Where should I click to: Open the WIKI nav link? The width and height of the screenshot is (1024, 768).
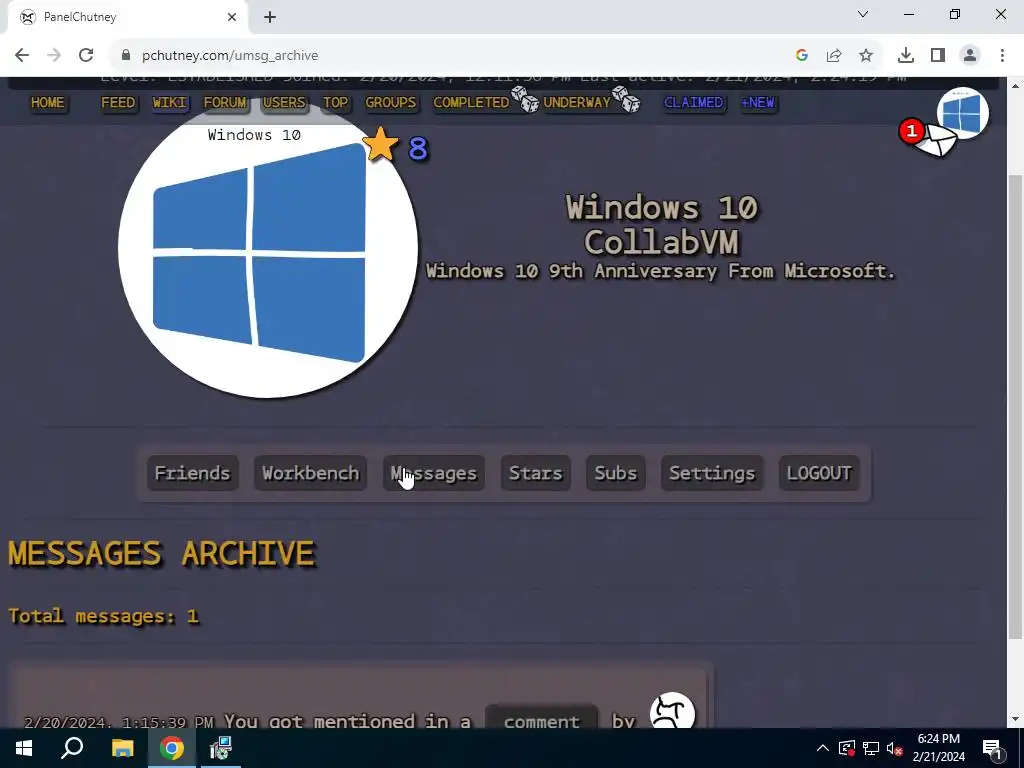pyautogui.click(x=170, y=103)
